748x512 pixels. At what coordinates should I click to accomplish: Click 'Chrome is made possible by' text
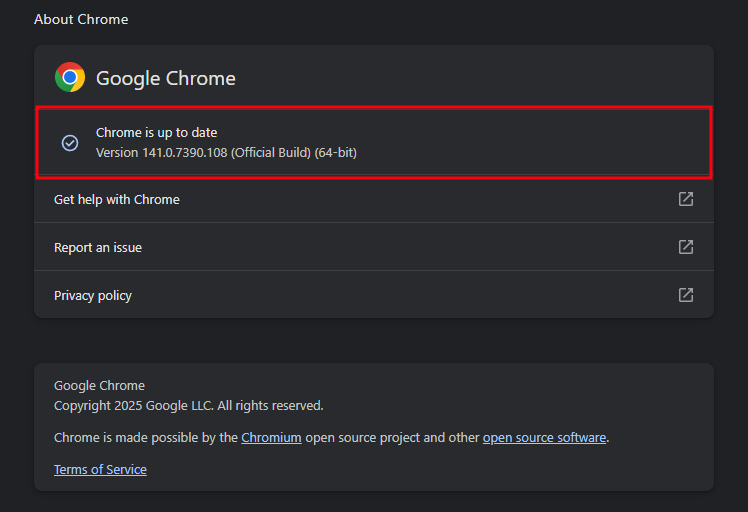pyautogui.click(x=145, y=438)
